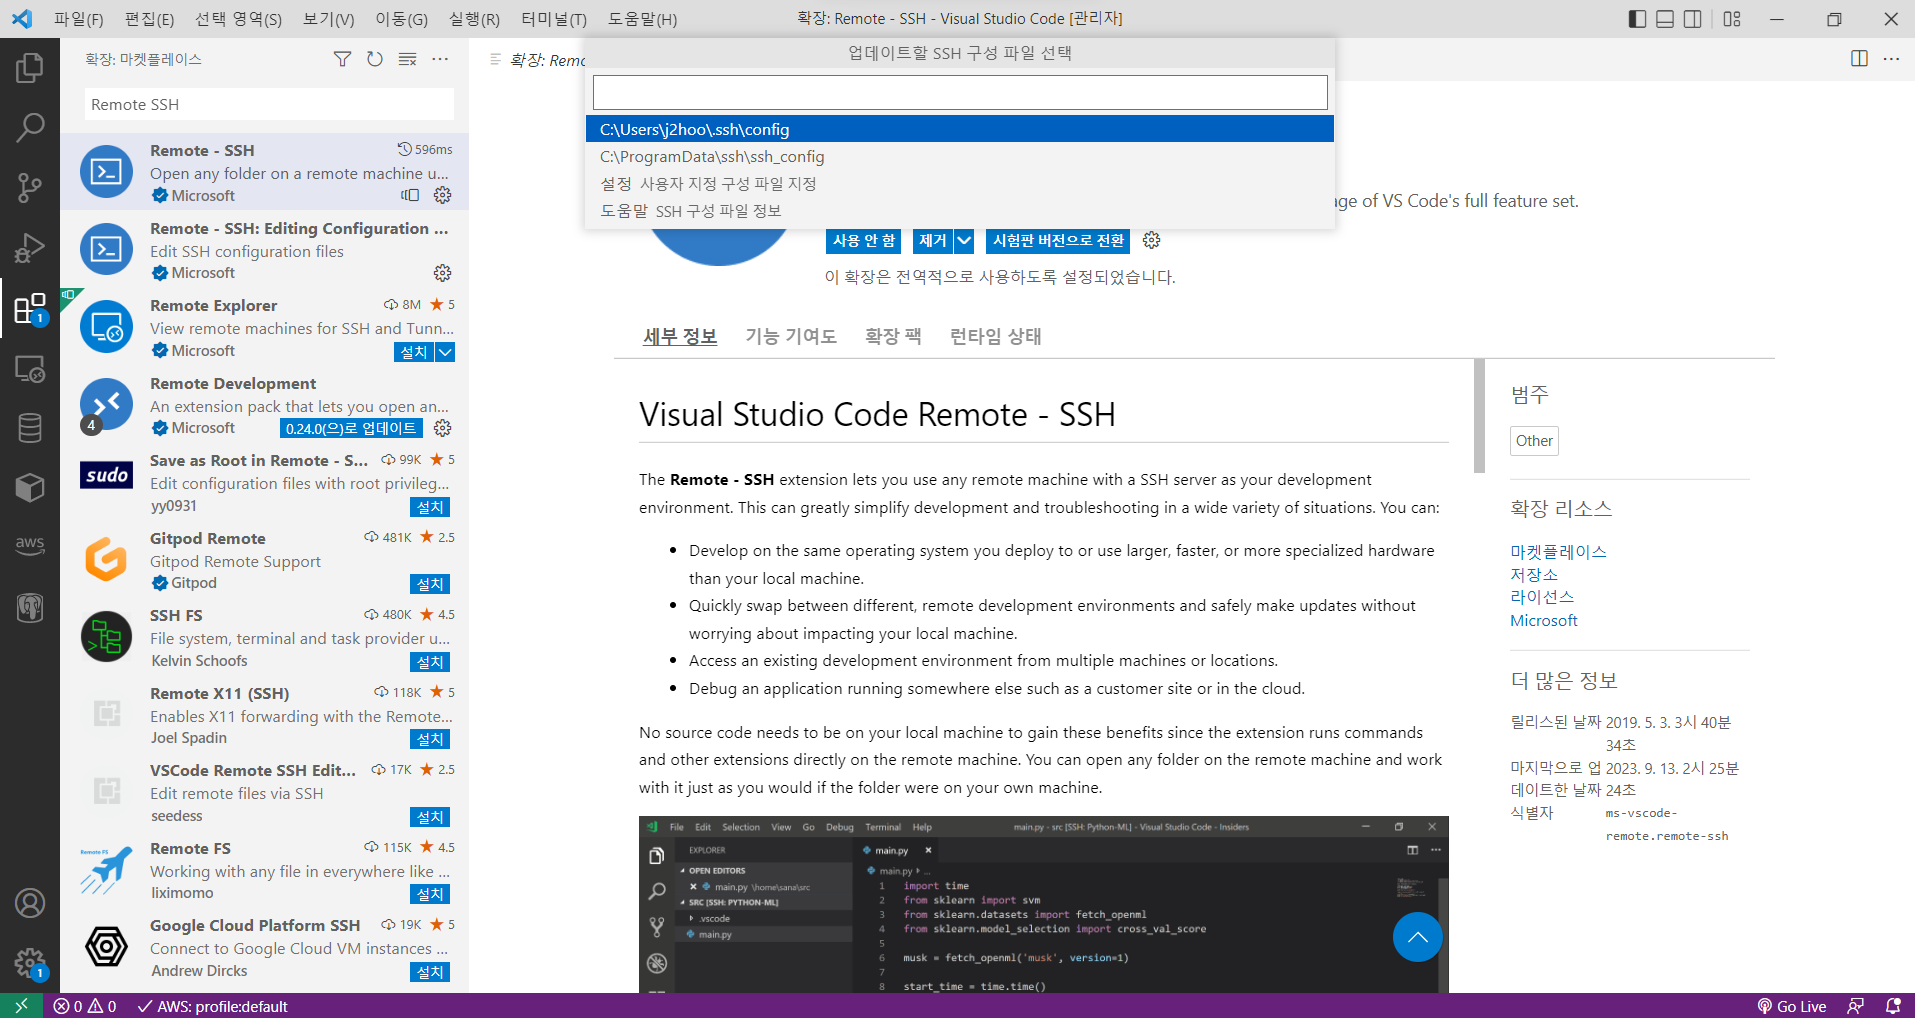This screenshot has width=1915, height=1018.
Task: Switch to the 기능 기여도 tab
Action: (x=791, y=337)
